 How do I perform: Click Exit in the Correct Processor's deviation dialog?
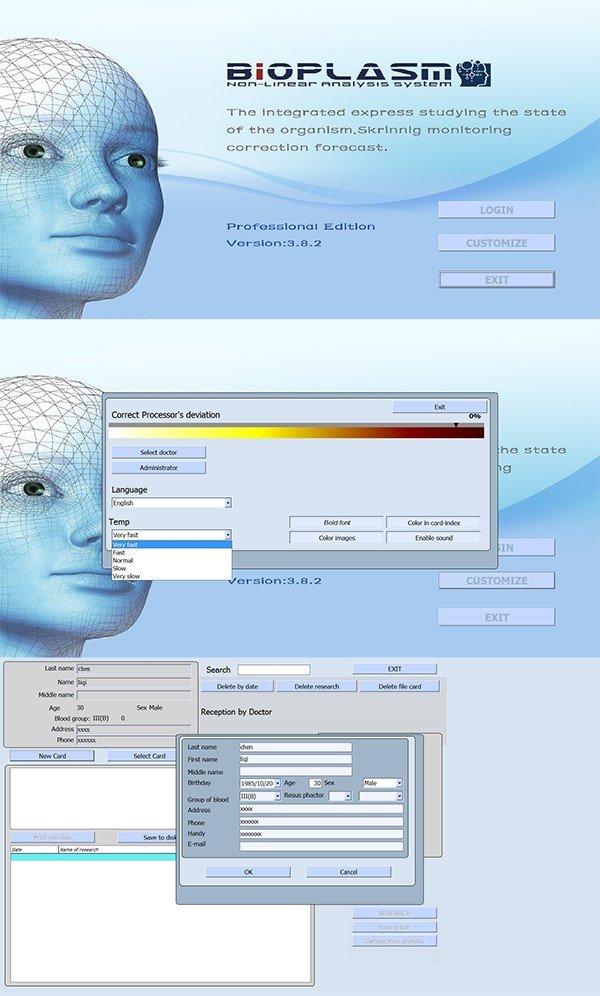point(439,407)
